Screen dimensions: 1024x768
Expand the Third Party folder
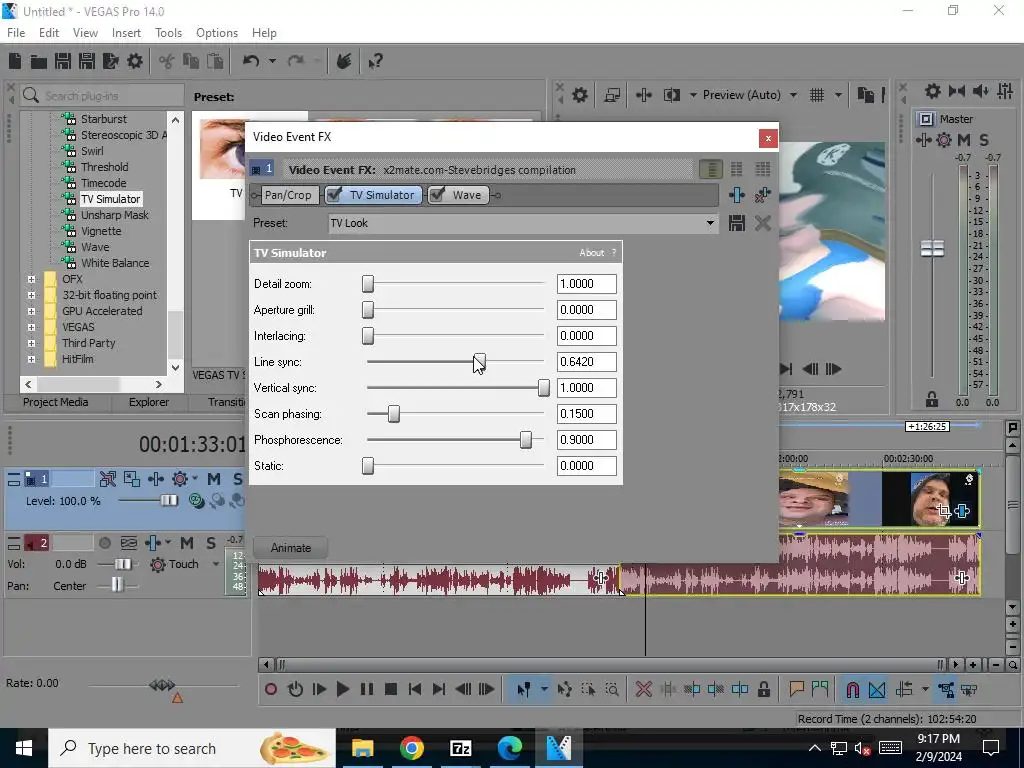[x=31, y=343]
